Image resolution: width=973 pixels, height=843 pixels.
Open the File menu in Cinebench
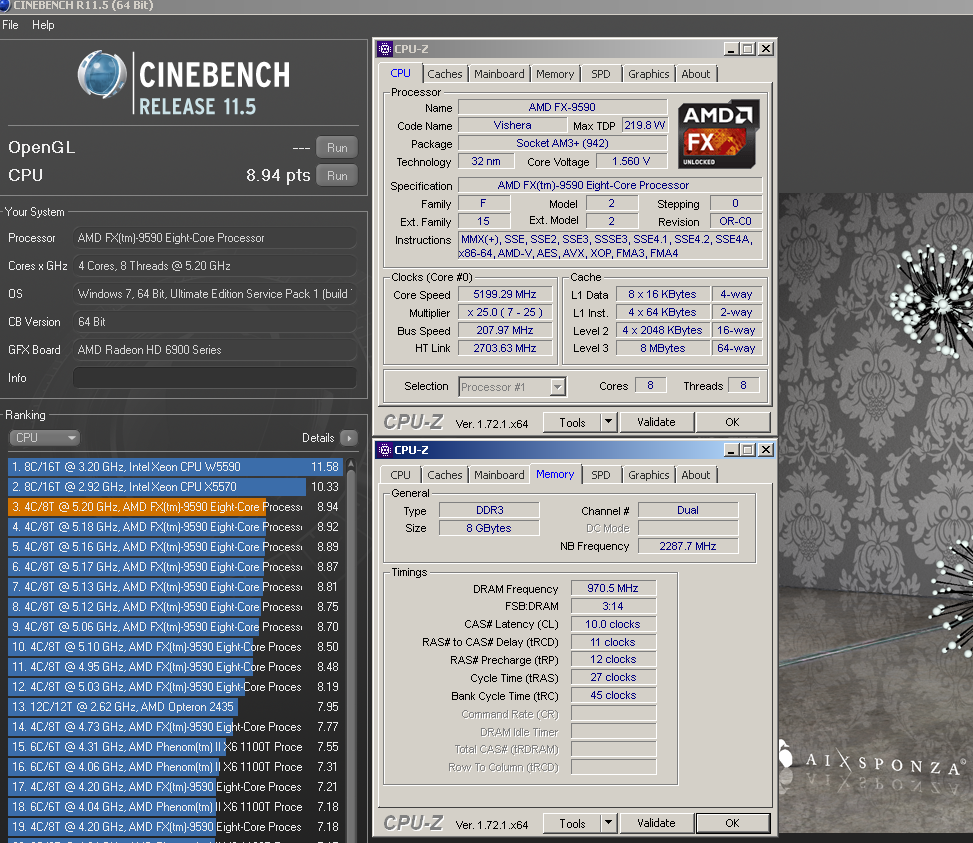(x=11, y=25)
